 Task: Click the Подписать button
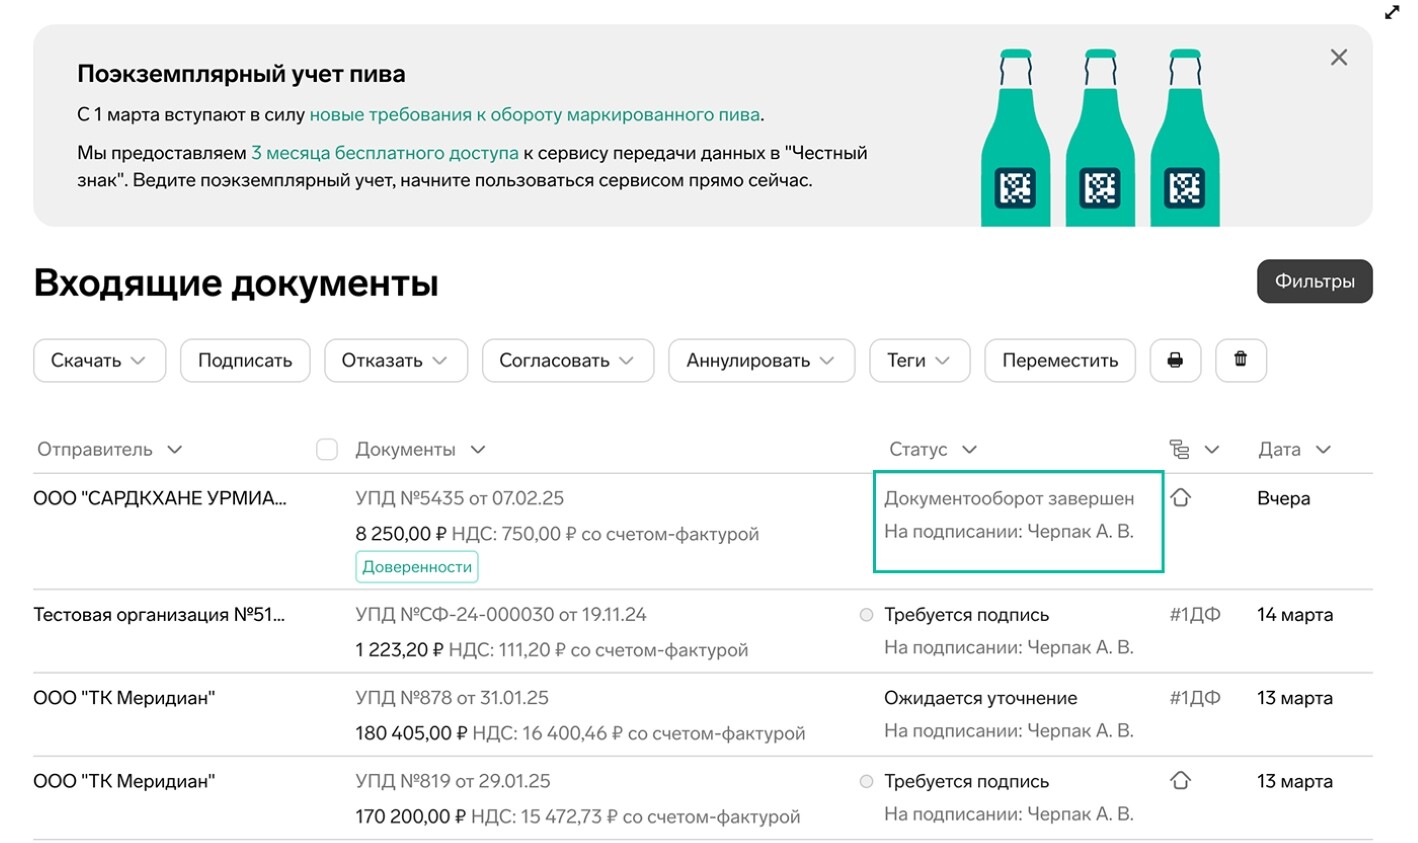coord(245,360)
